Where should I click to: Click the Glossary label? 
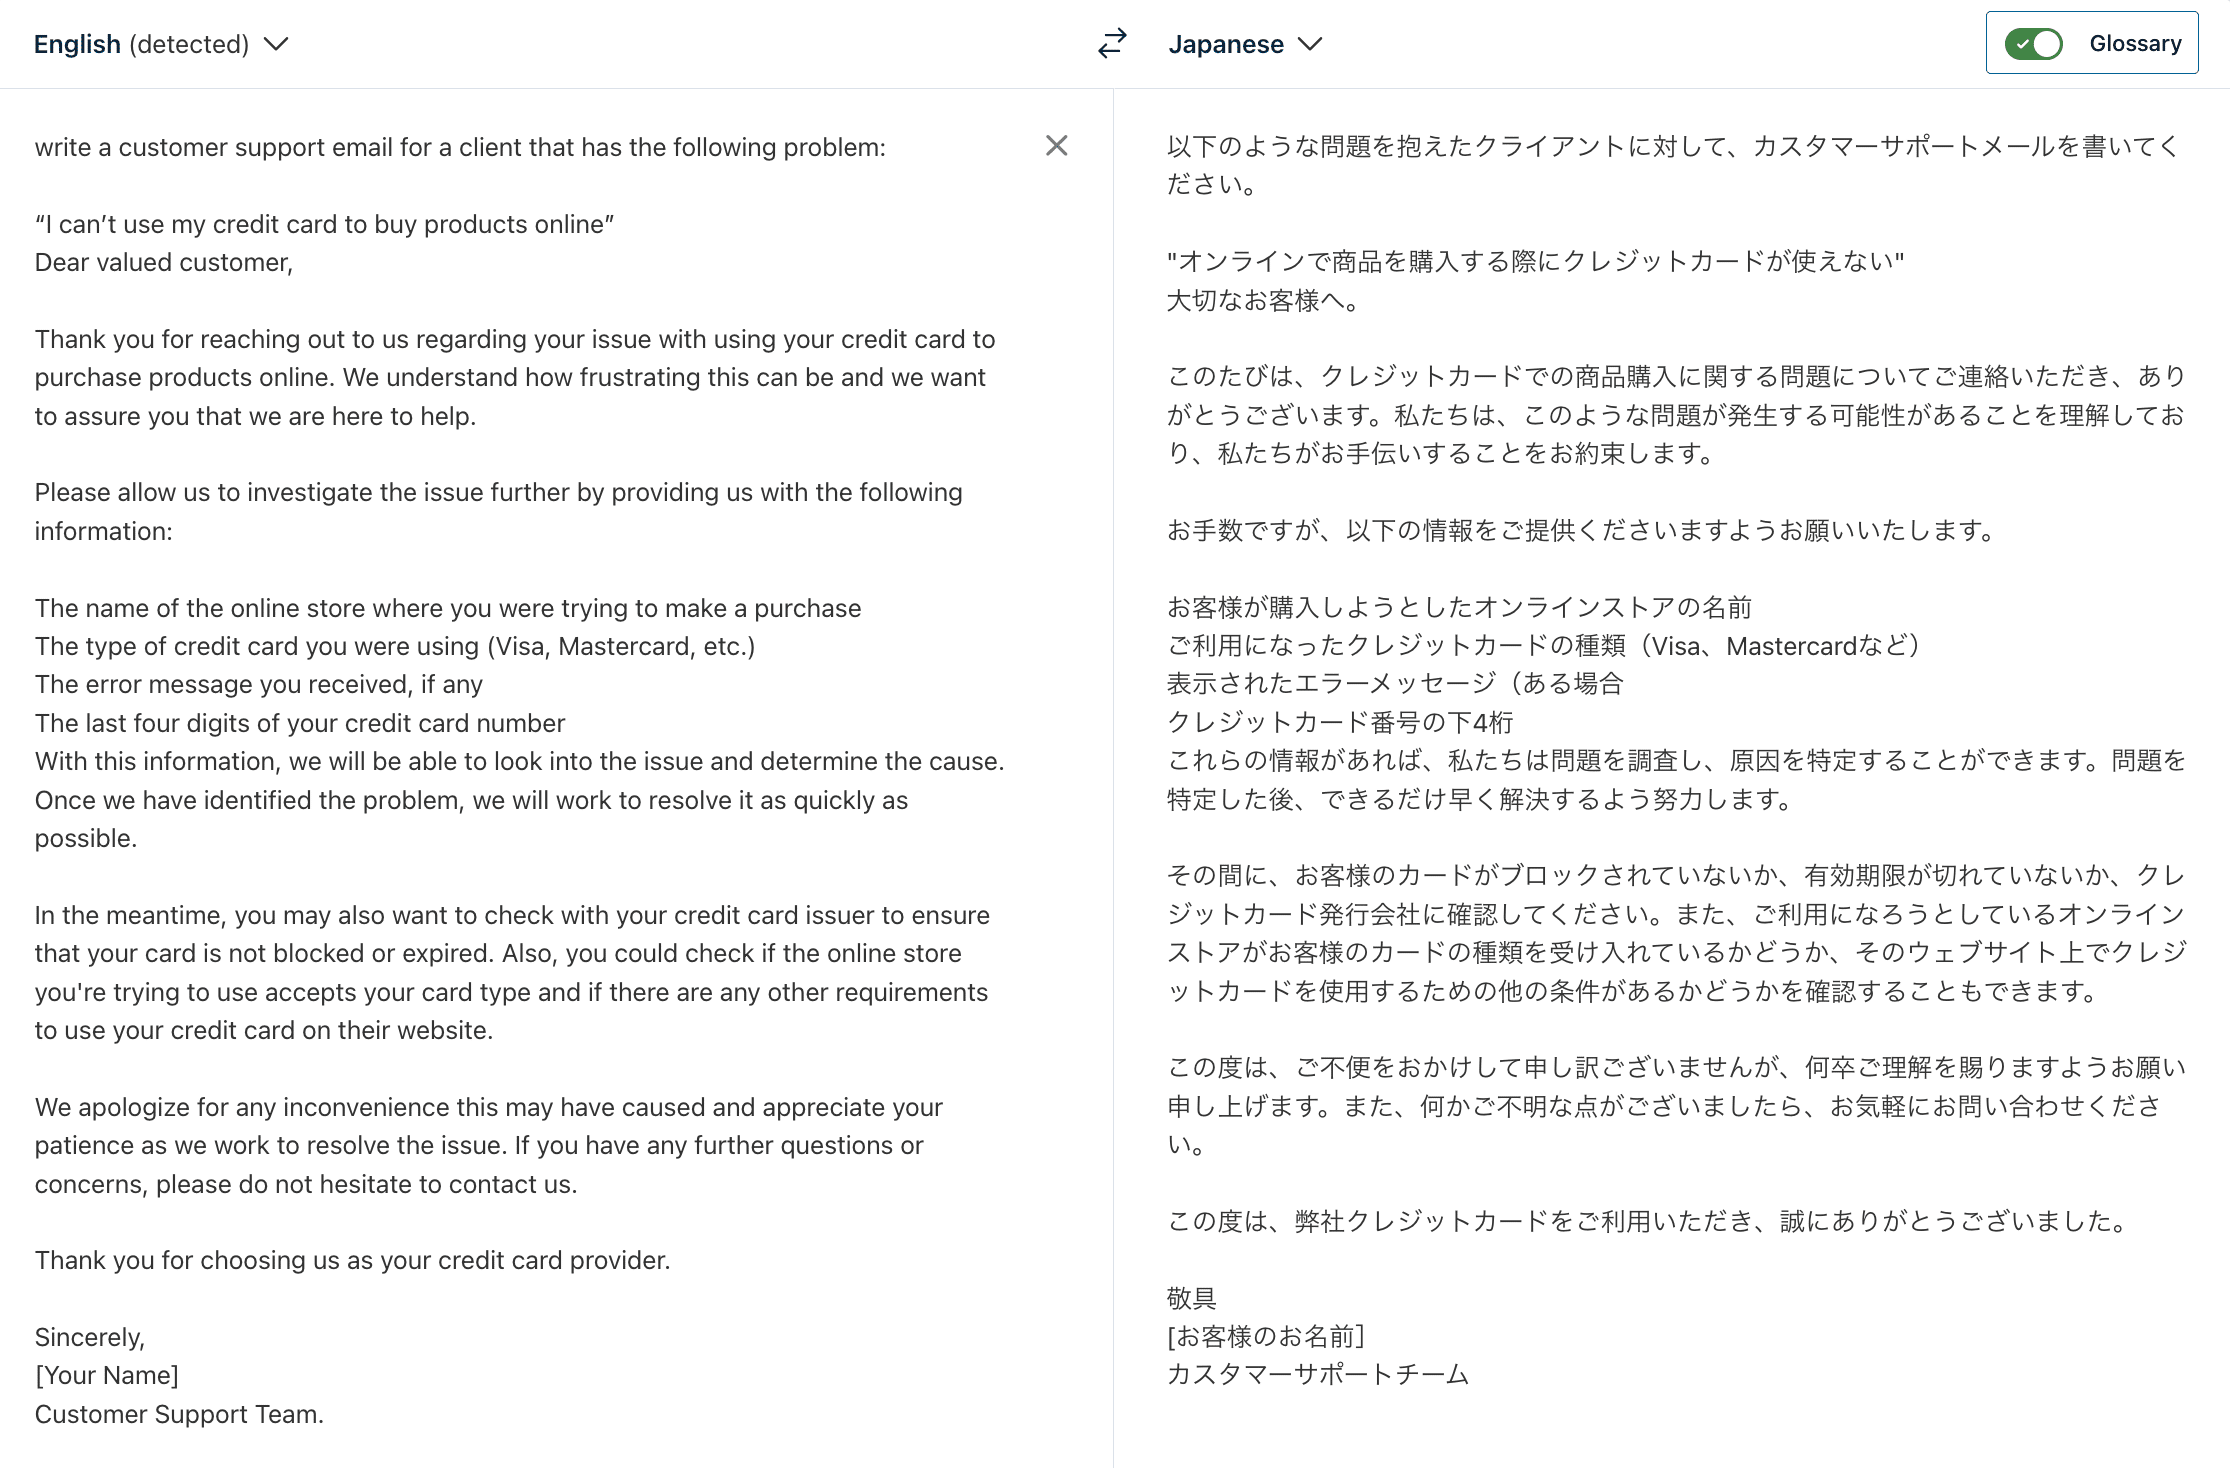(x=2135, y=44)
